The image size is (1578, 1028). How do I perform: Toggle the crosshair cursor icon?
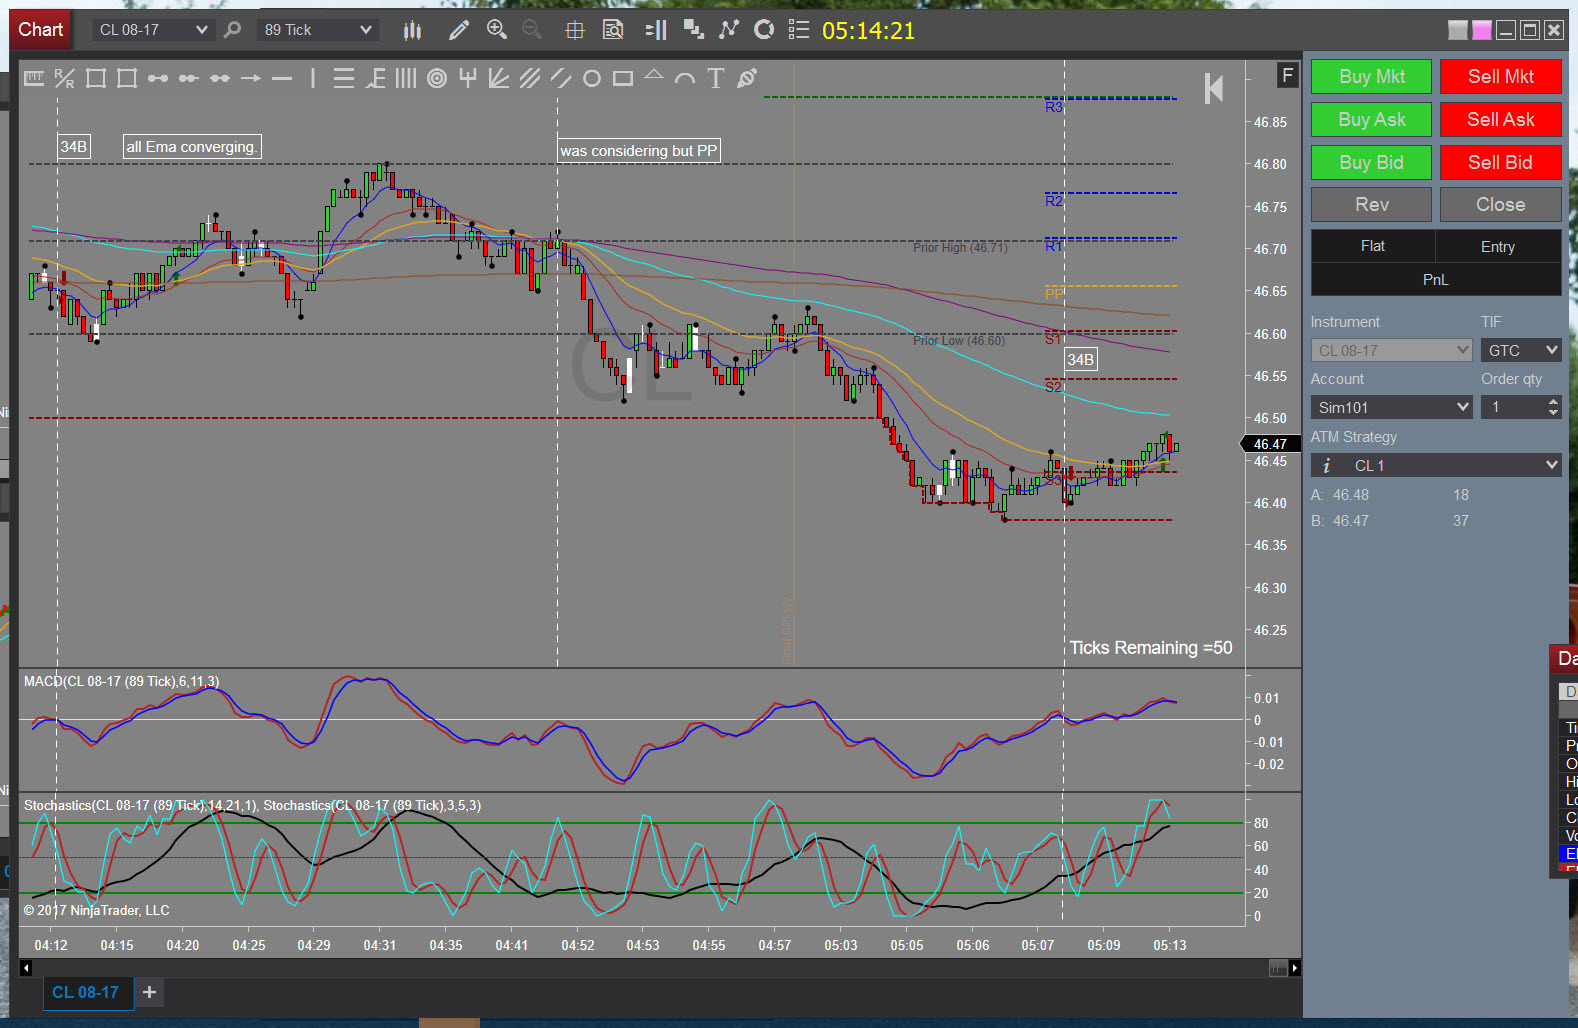click(x=574, y=30)
